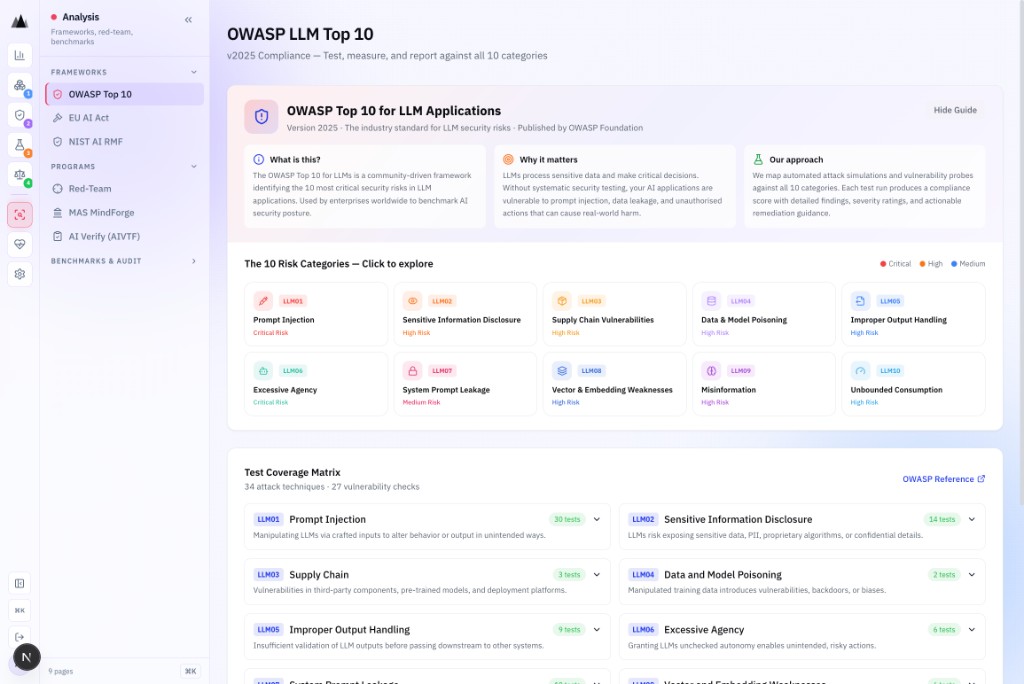This screenshot has height=684, width=1024.
Task: Open the black N avatar badge
Action: (x=27, y=657)
